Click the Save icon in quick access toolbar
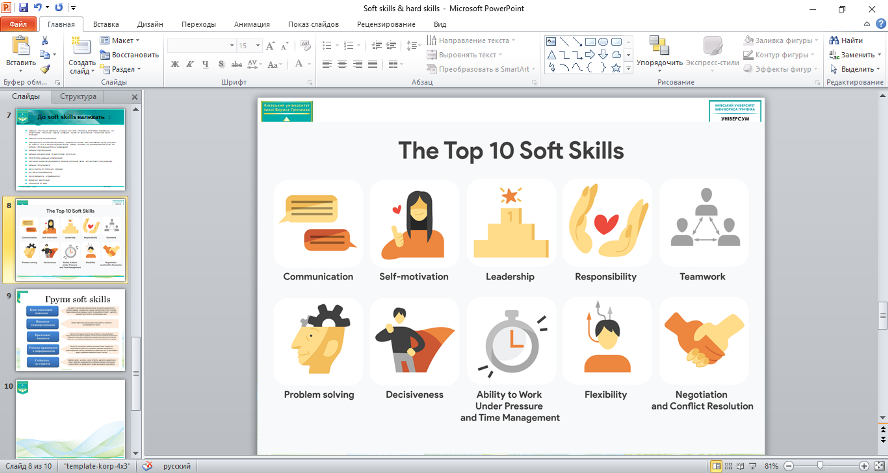Viewport: 888px width, 473px height. [x=23, y=7]
